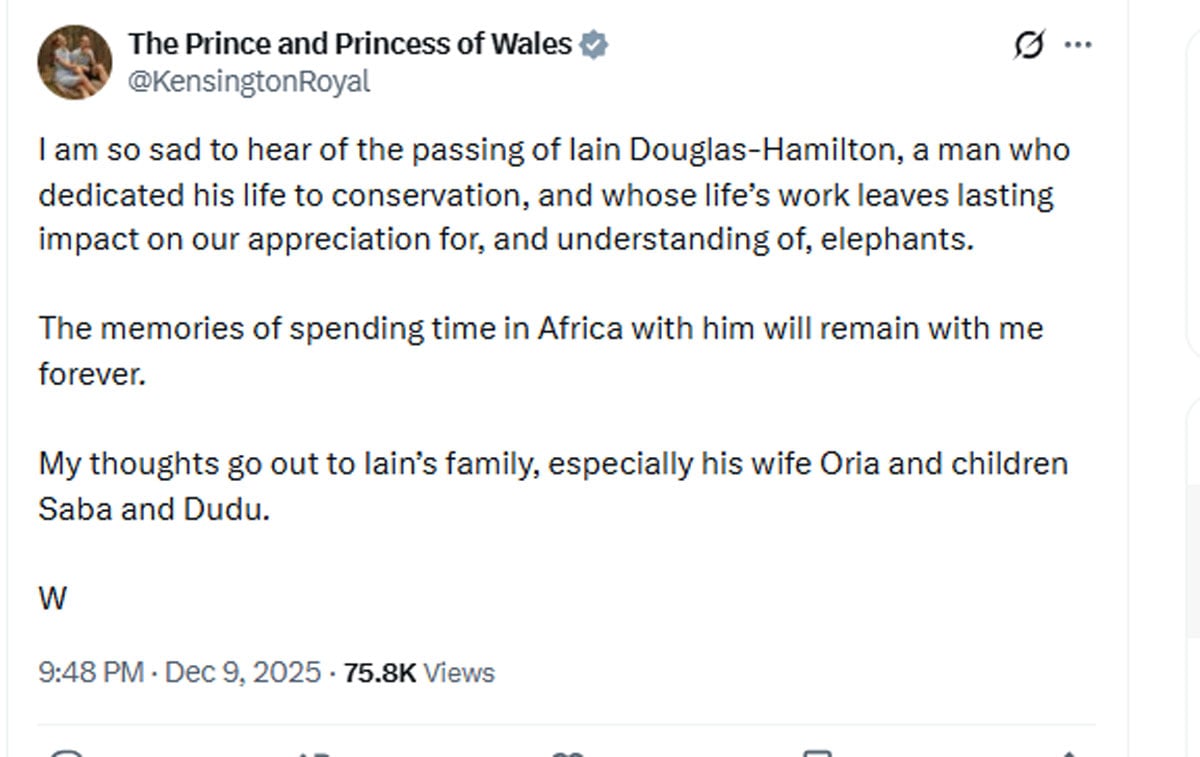Click the words "Saba and Dudu"
Image resolution: width=1200 pixels, height=757 pixels.
(x=154, y=509)
